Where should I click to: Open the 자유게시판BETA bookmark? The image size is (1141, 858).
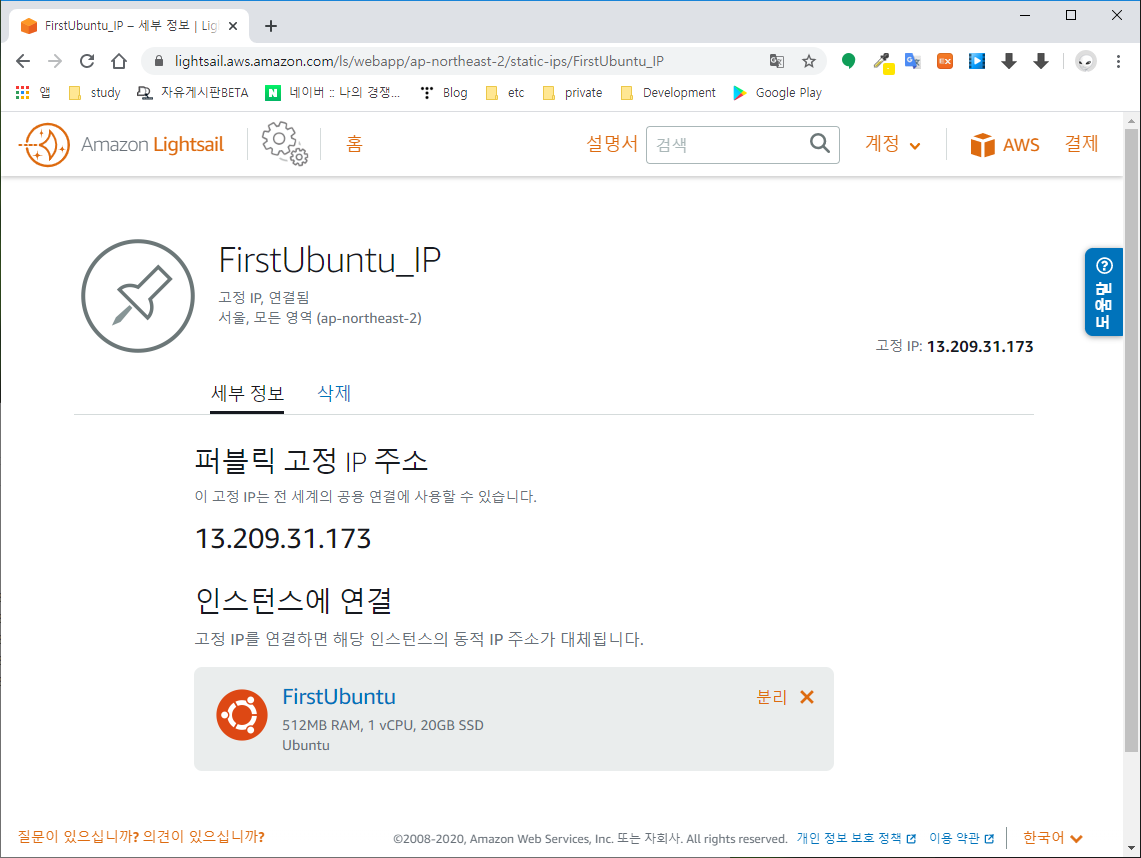click(194, 92)
